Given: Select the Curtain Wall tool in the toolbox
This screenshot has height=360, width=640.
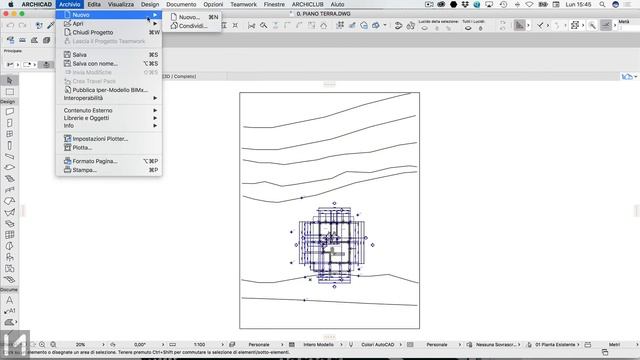Looking at the screenshot, I should coord(10,235).
